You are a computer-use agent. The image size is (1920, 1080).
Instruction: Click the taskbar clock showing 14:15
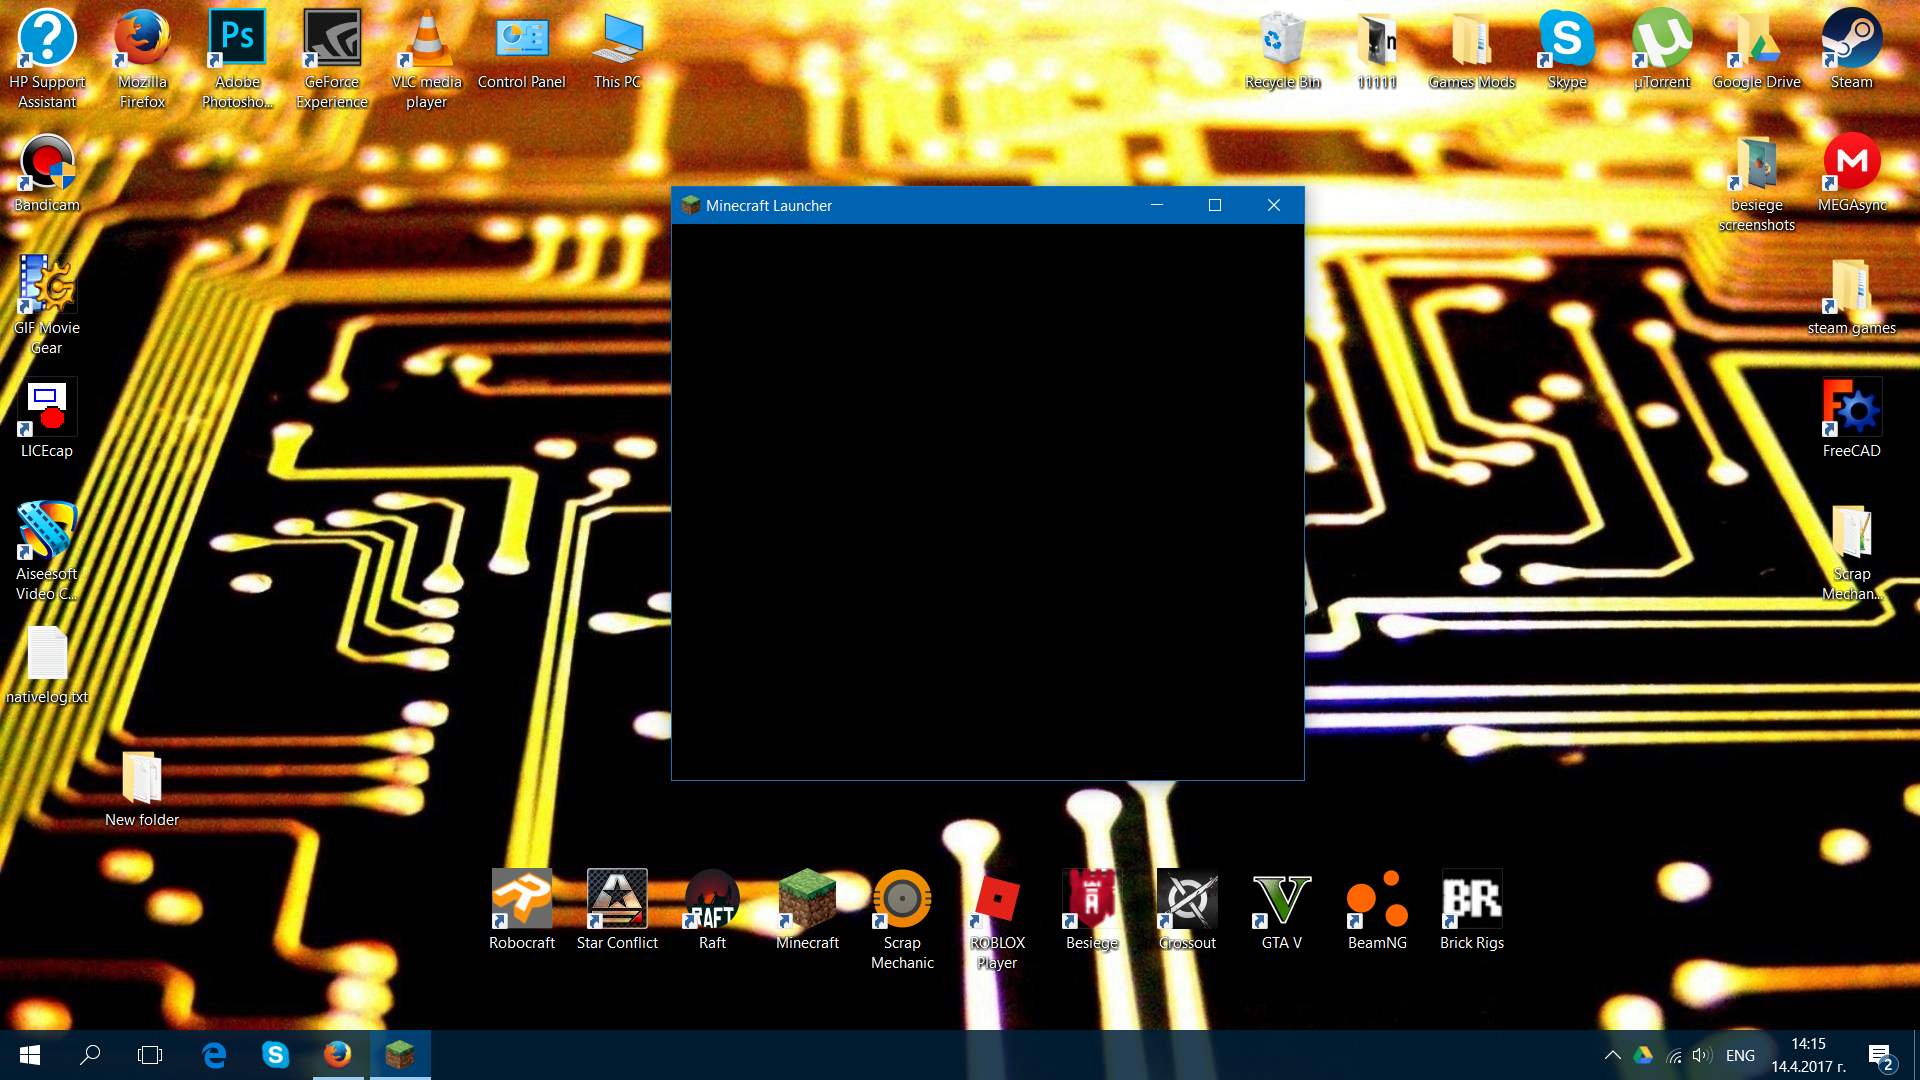click(1808, 1055)
